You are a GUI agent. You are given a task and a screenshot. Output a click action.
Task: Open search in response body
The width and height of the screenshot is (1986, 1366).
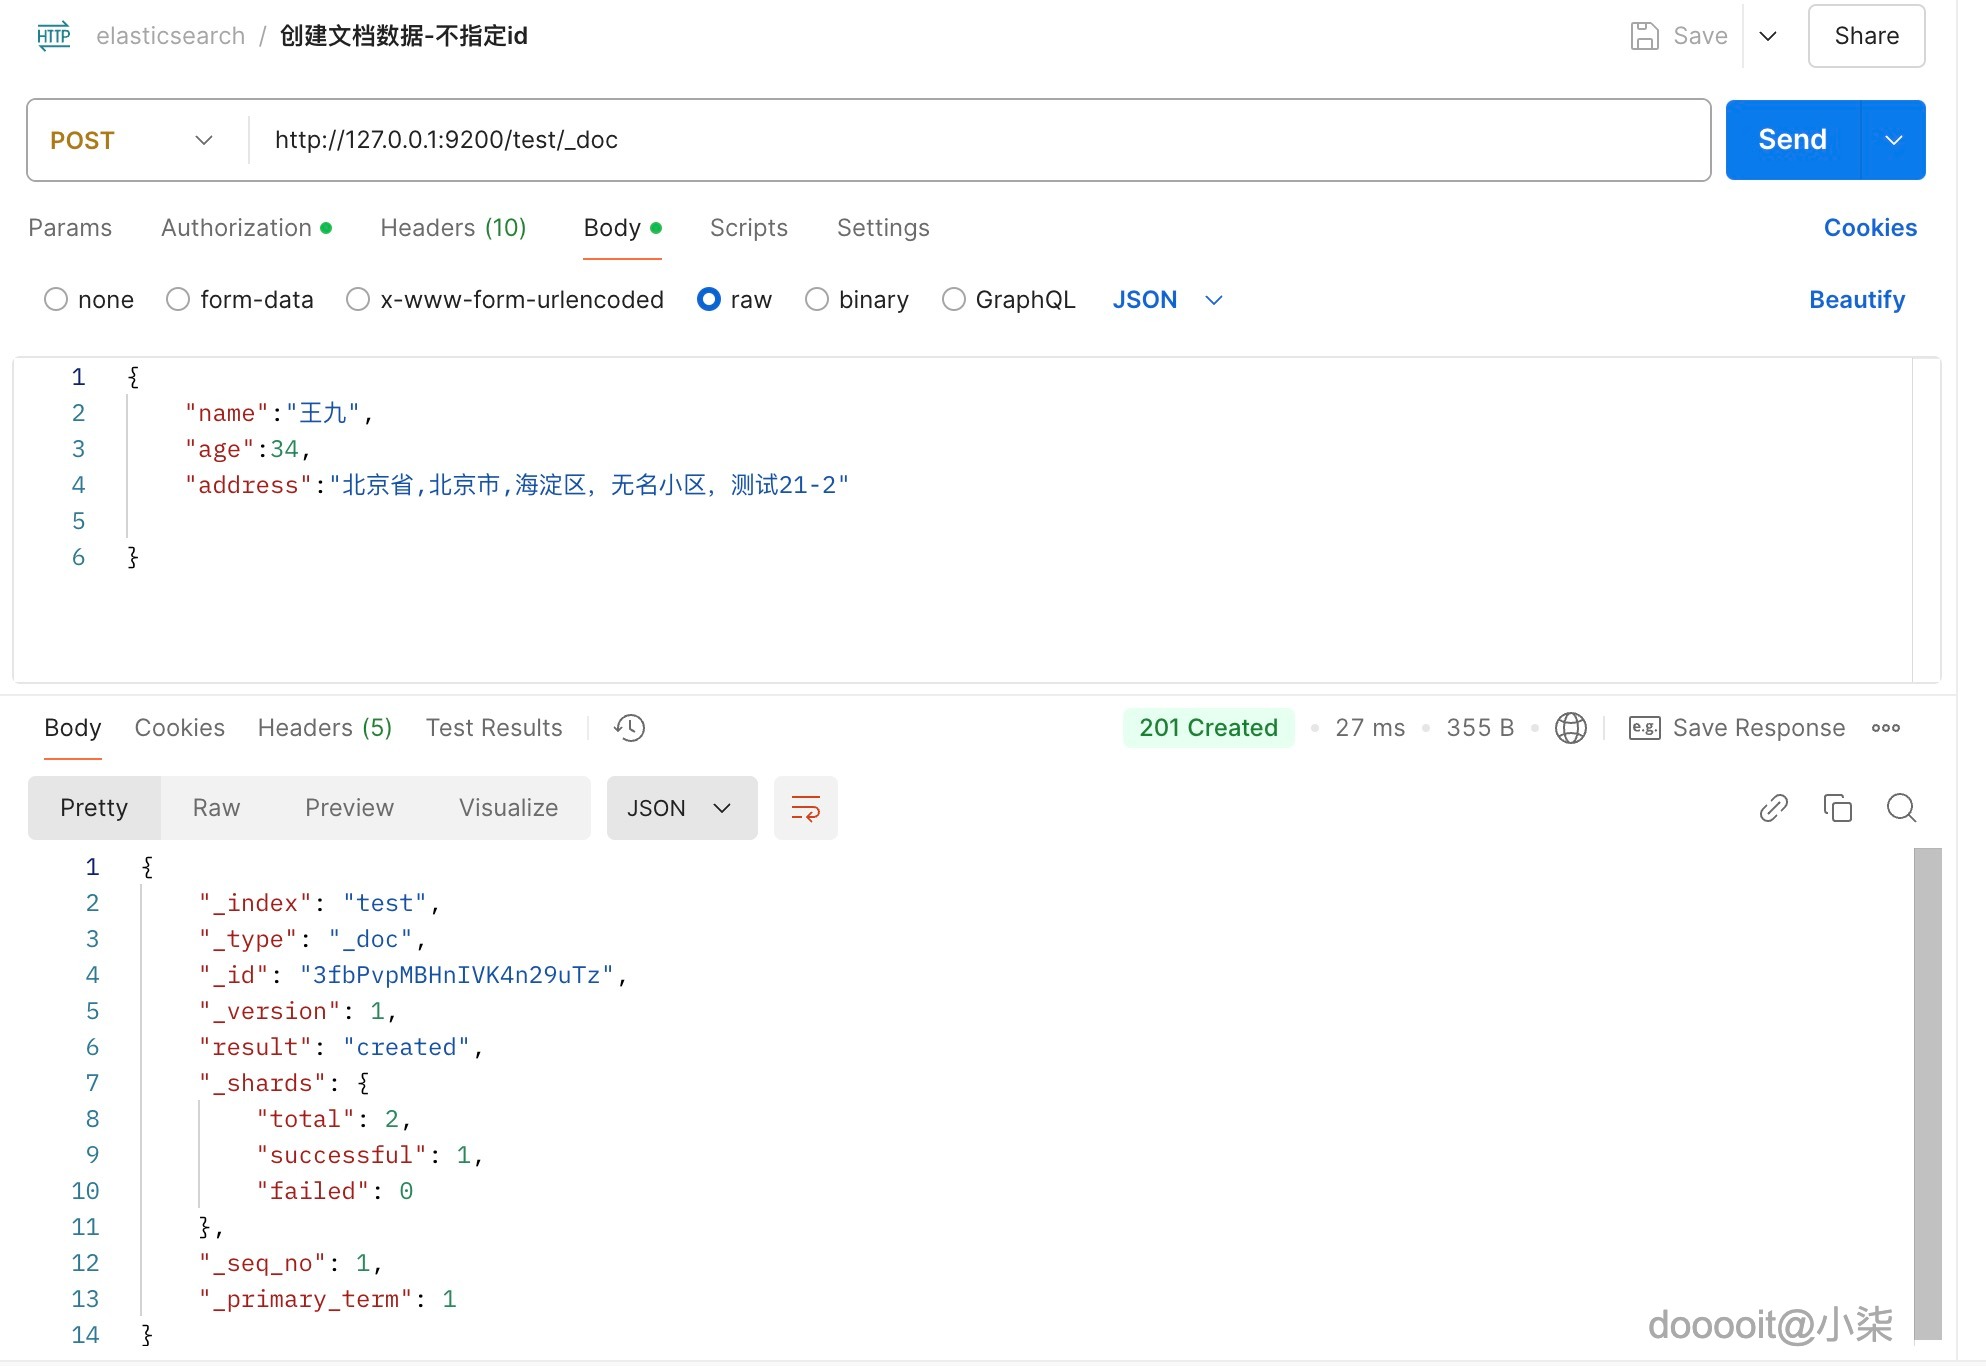(1901, 808)
